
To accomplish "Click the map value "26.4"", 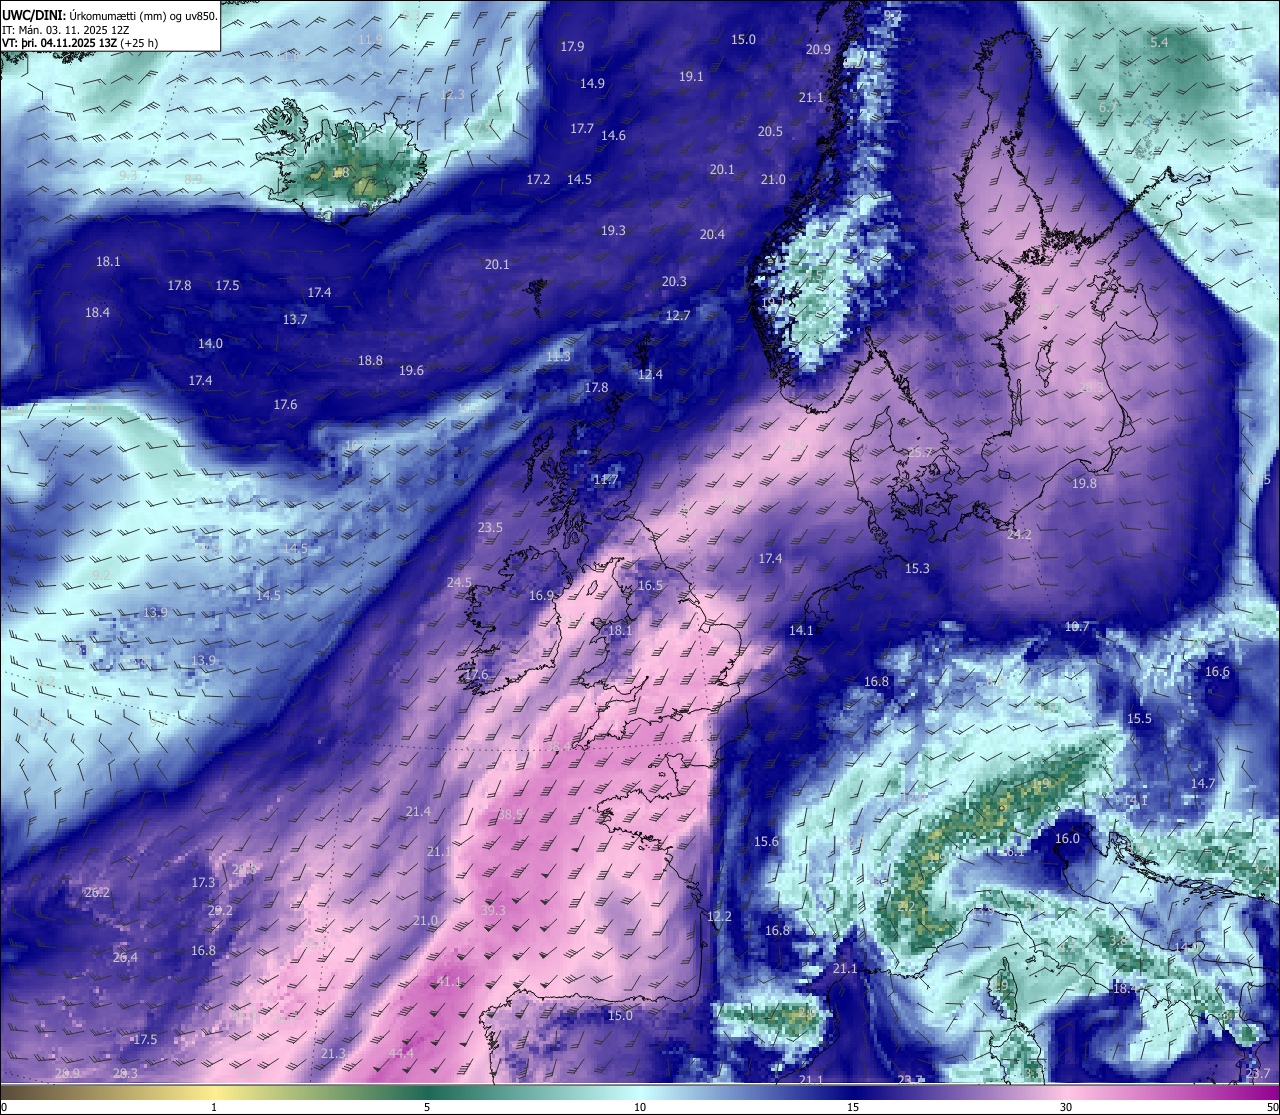I will (125, 958).
